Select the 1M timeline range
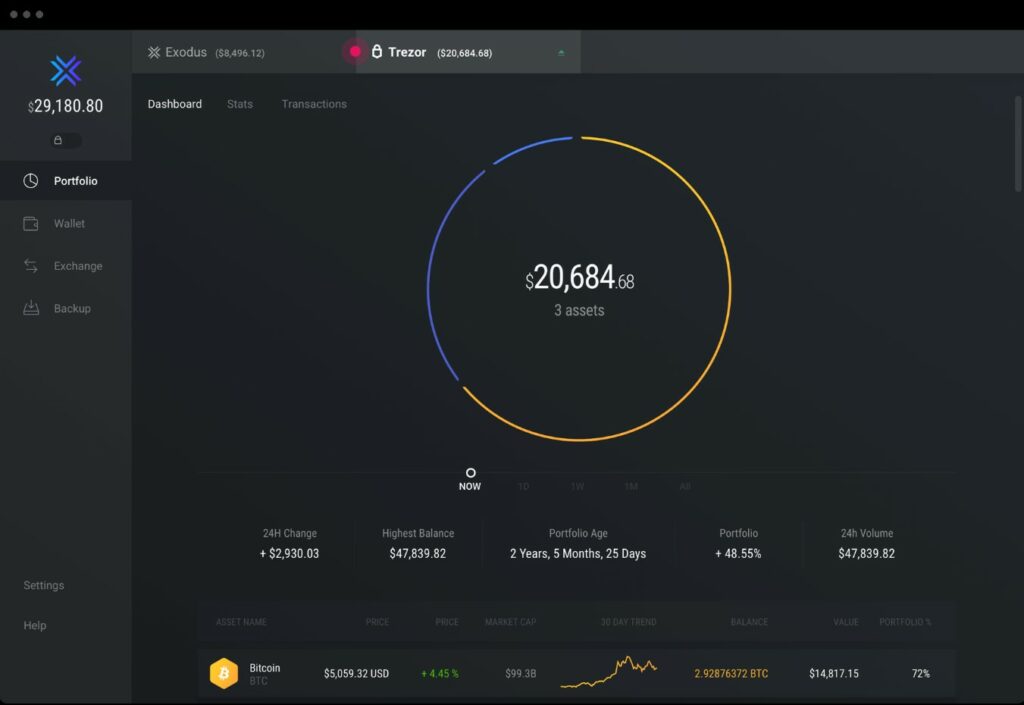The image size is (1024, 705). point(631,486)
